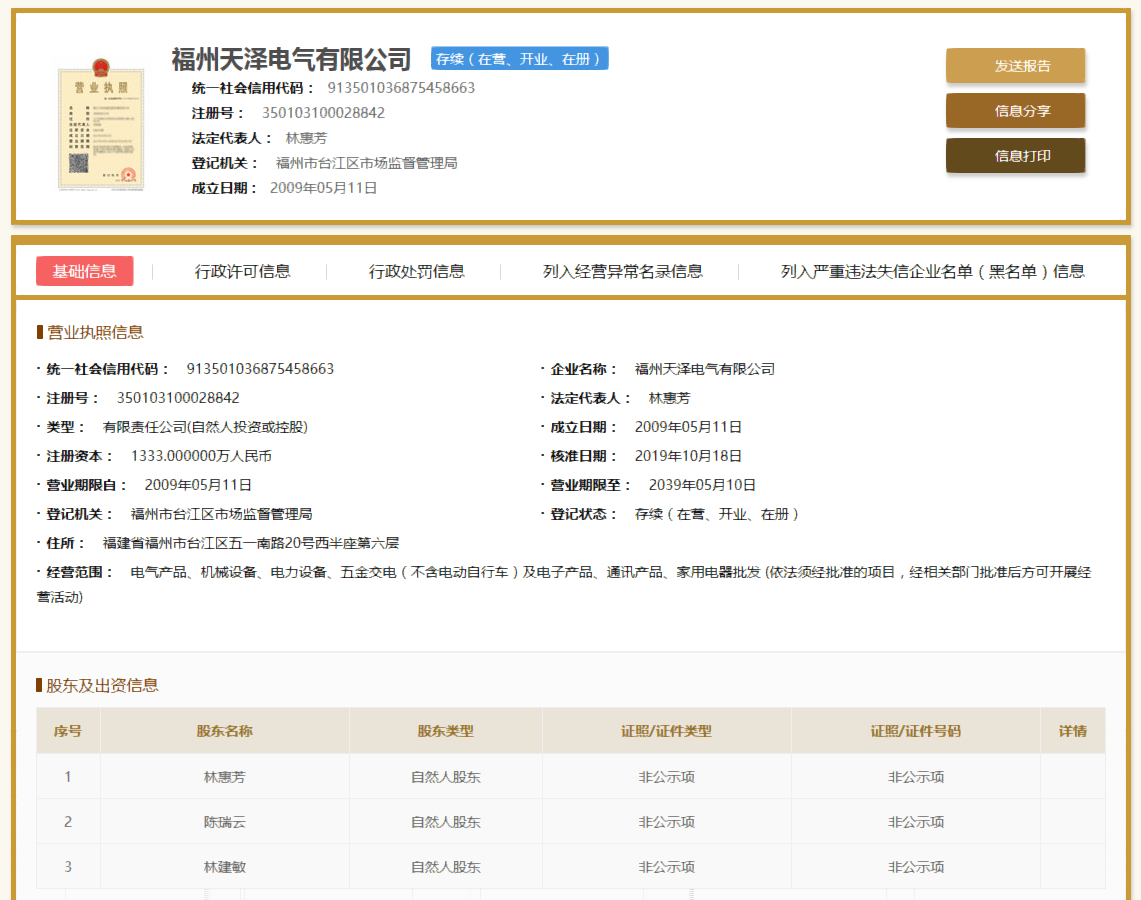Select the 类型 value 有限责任公司(自然人投资或控股)
1141x900 pixels.
(x=205, y=427)
